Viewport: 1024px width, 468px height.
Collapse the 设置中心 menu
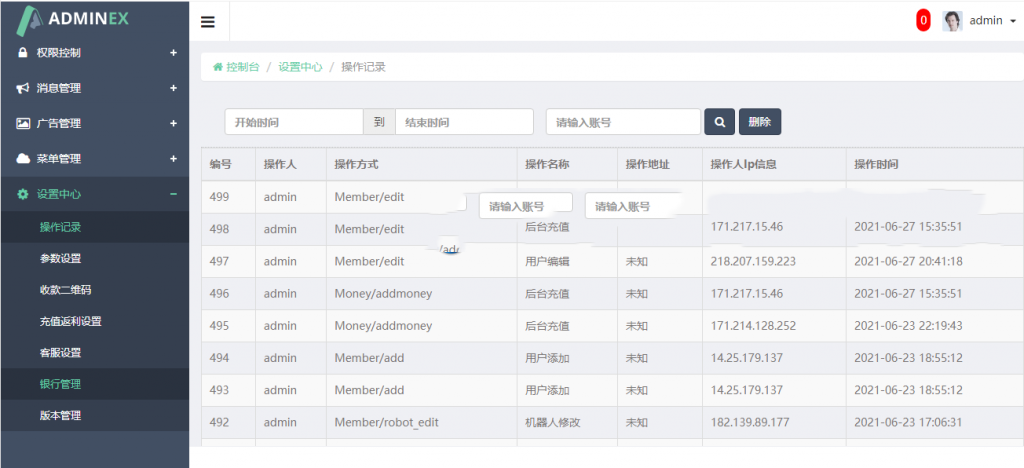click(x=173, y=194)
